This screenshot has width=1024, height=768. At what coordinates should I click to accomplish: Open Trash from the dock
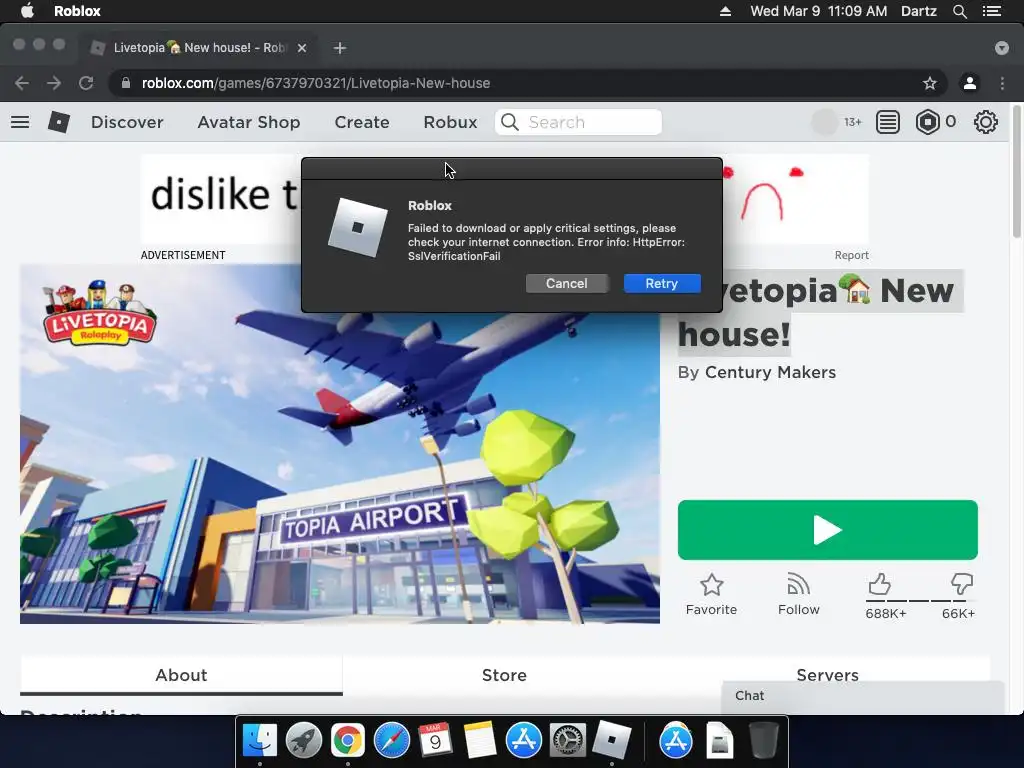(763, 740)
